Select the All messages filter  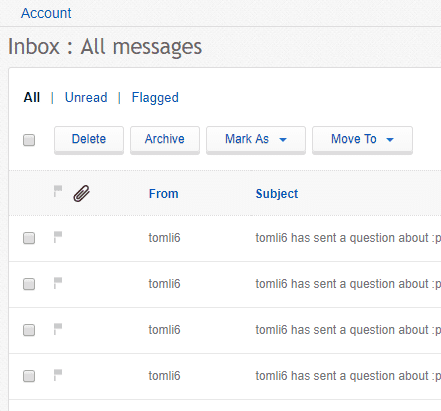[32, 98]
